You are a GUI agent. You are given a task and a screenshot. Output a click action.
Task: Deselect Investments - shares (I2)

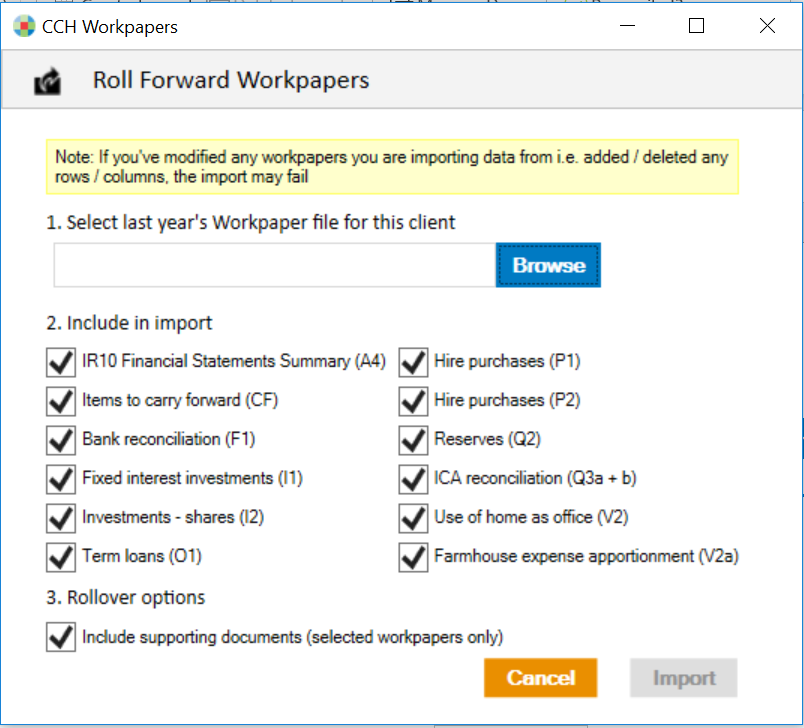[61, 518]
